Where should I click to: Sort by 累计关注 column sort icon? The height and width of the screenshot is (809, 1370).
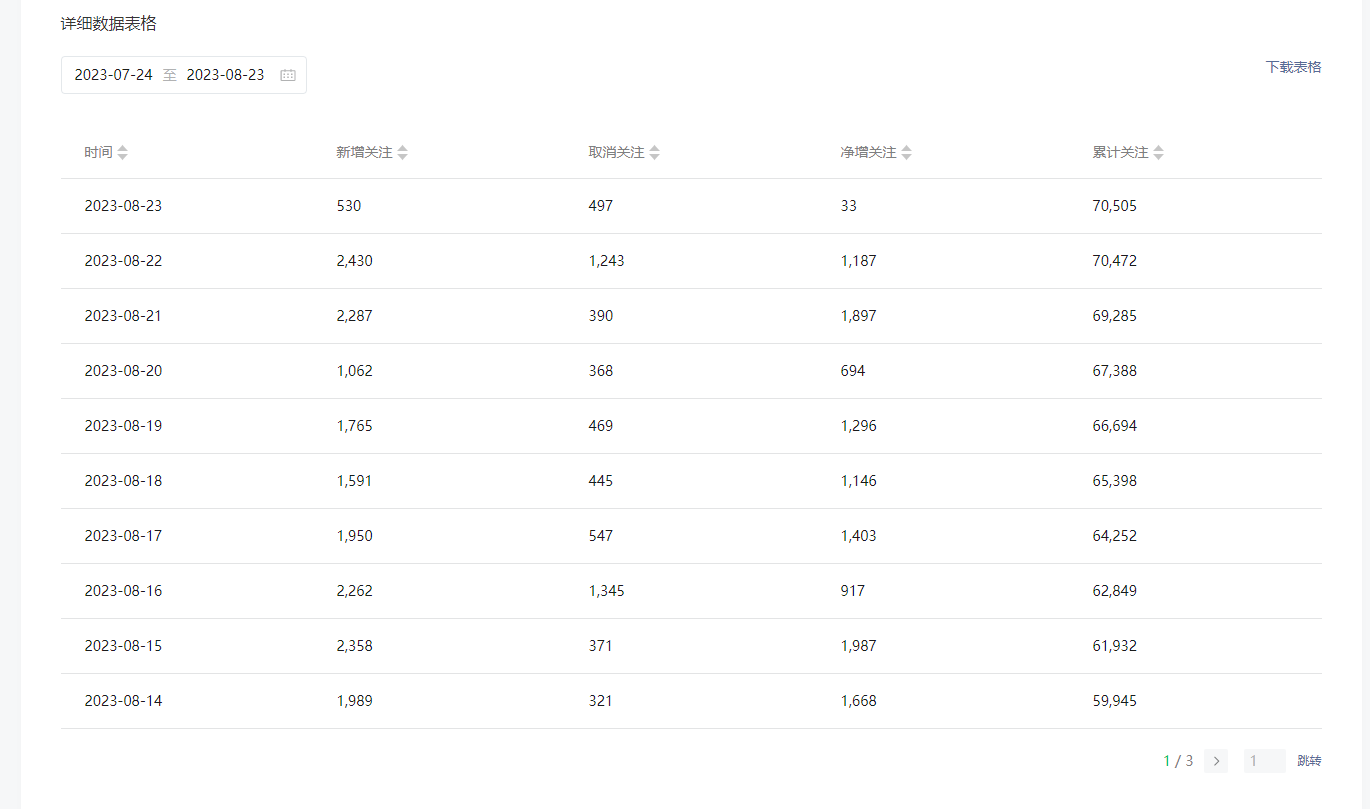pyautogui.click(x=1158, y=153)
